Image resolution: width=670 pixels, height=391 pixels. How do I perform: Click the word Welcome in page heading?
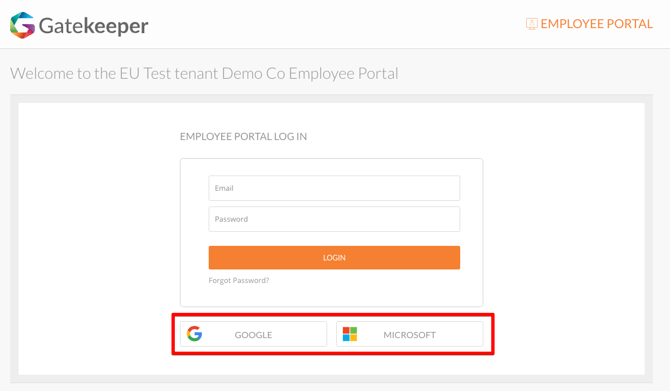pyautogui.click(x=42, y=73)
